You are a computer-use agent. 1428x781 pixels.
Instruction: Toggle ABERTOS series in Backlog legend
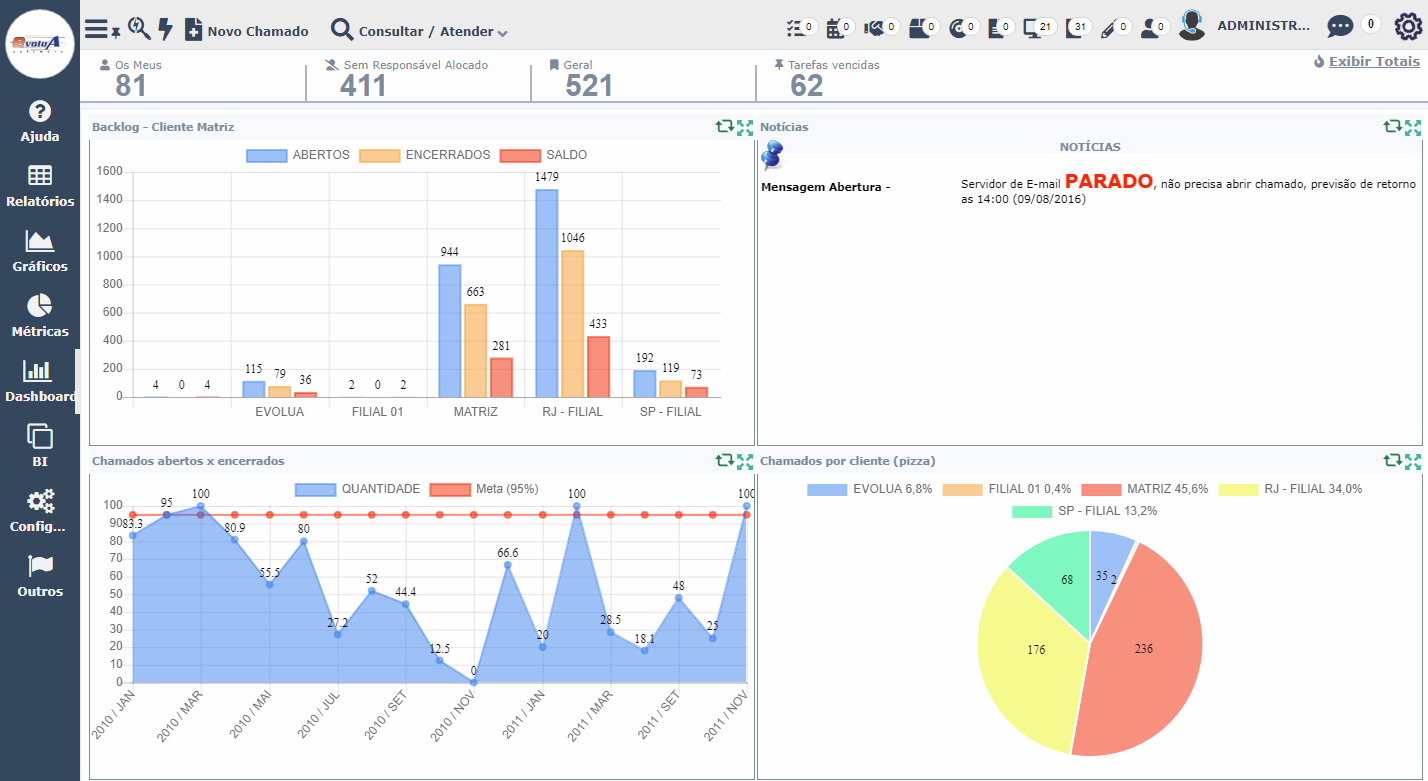pyautogui.click(x=266, y=155)
